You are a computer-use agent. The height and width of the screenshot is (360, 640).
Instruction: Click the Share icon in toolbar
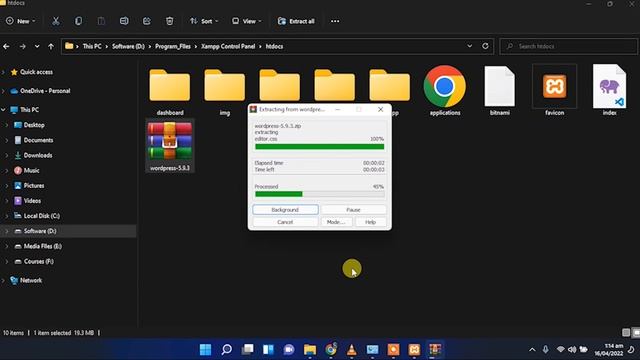[x=147, y=21]
